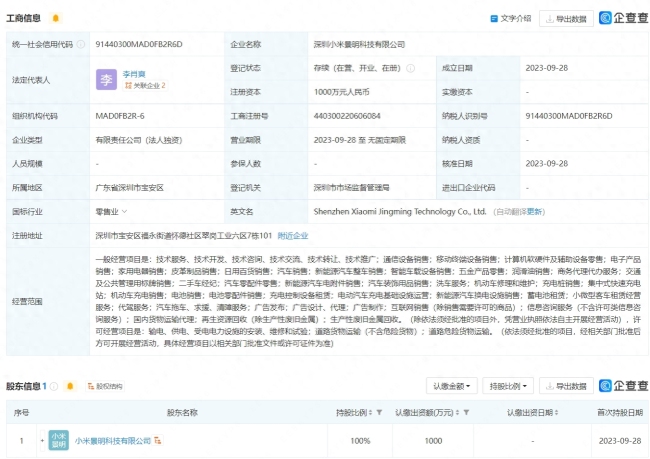Click filter funnel icon for 持股比例 column
The image size is (650, 459).
pos(379,413)
